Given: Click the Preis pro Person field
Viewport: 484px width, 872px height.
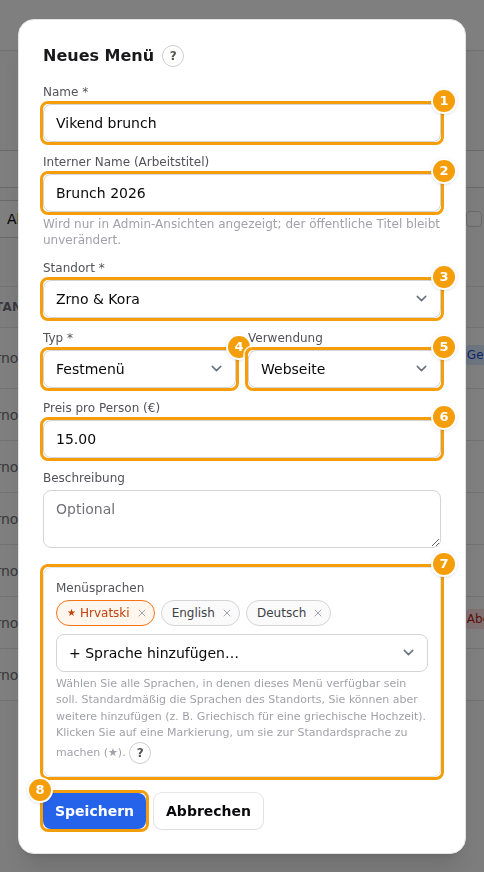Looking at the screenshot, I should (242, 439).
